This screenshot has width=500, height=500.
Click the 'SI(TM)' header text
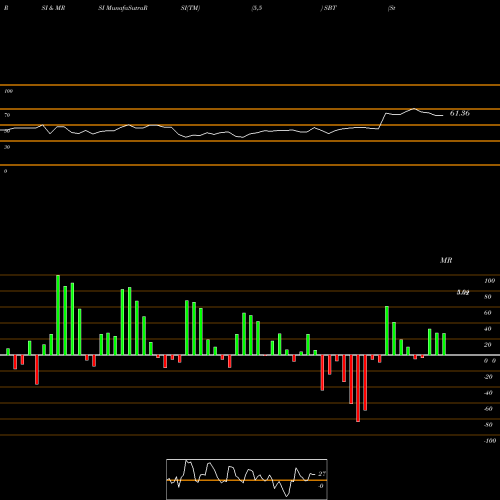190,8
